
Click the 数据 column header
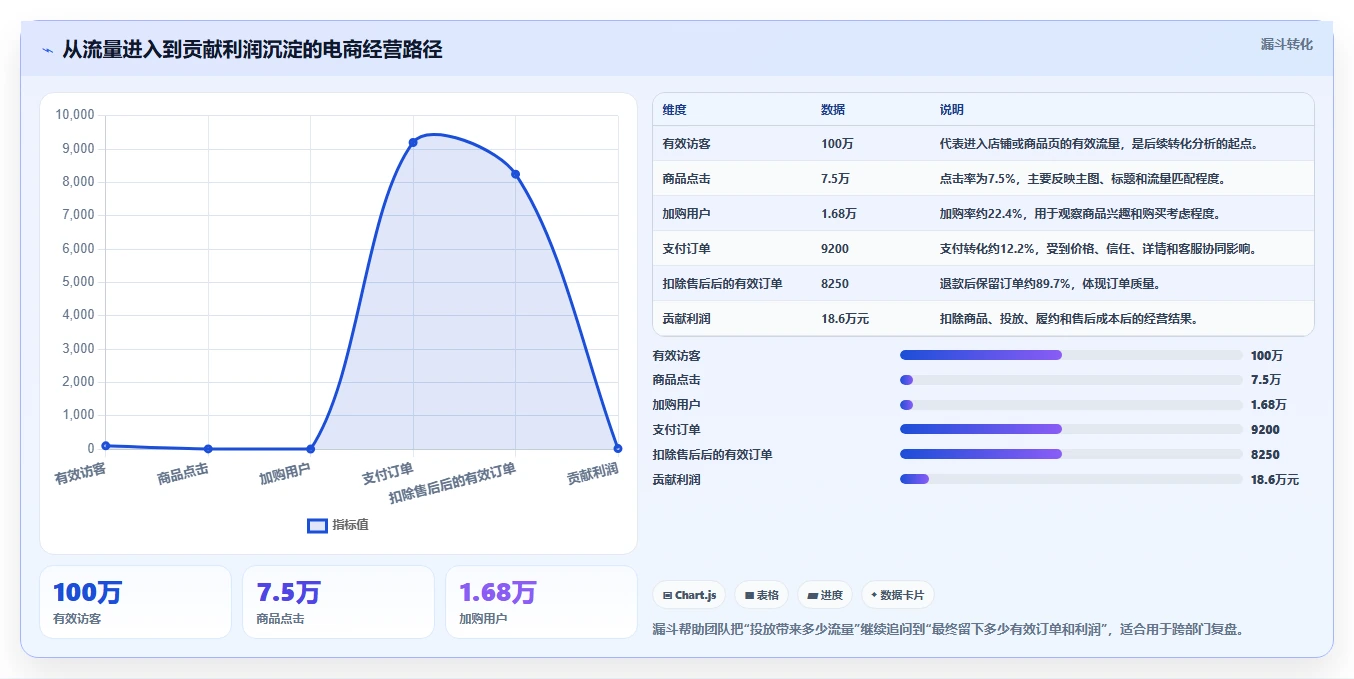point(833,109)
